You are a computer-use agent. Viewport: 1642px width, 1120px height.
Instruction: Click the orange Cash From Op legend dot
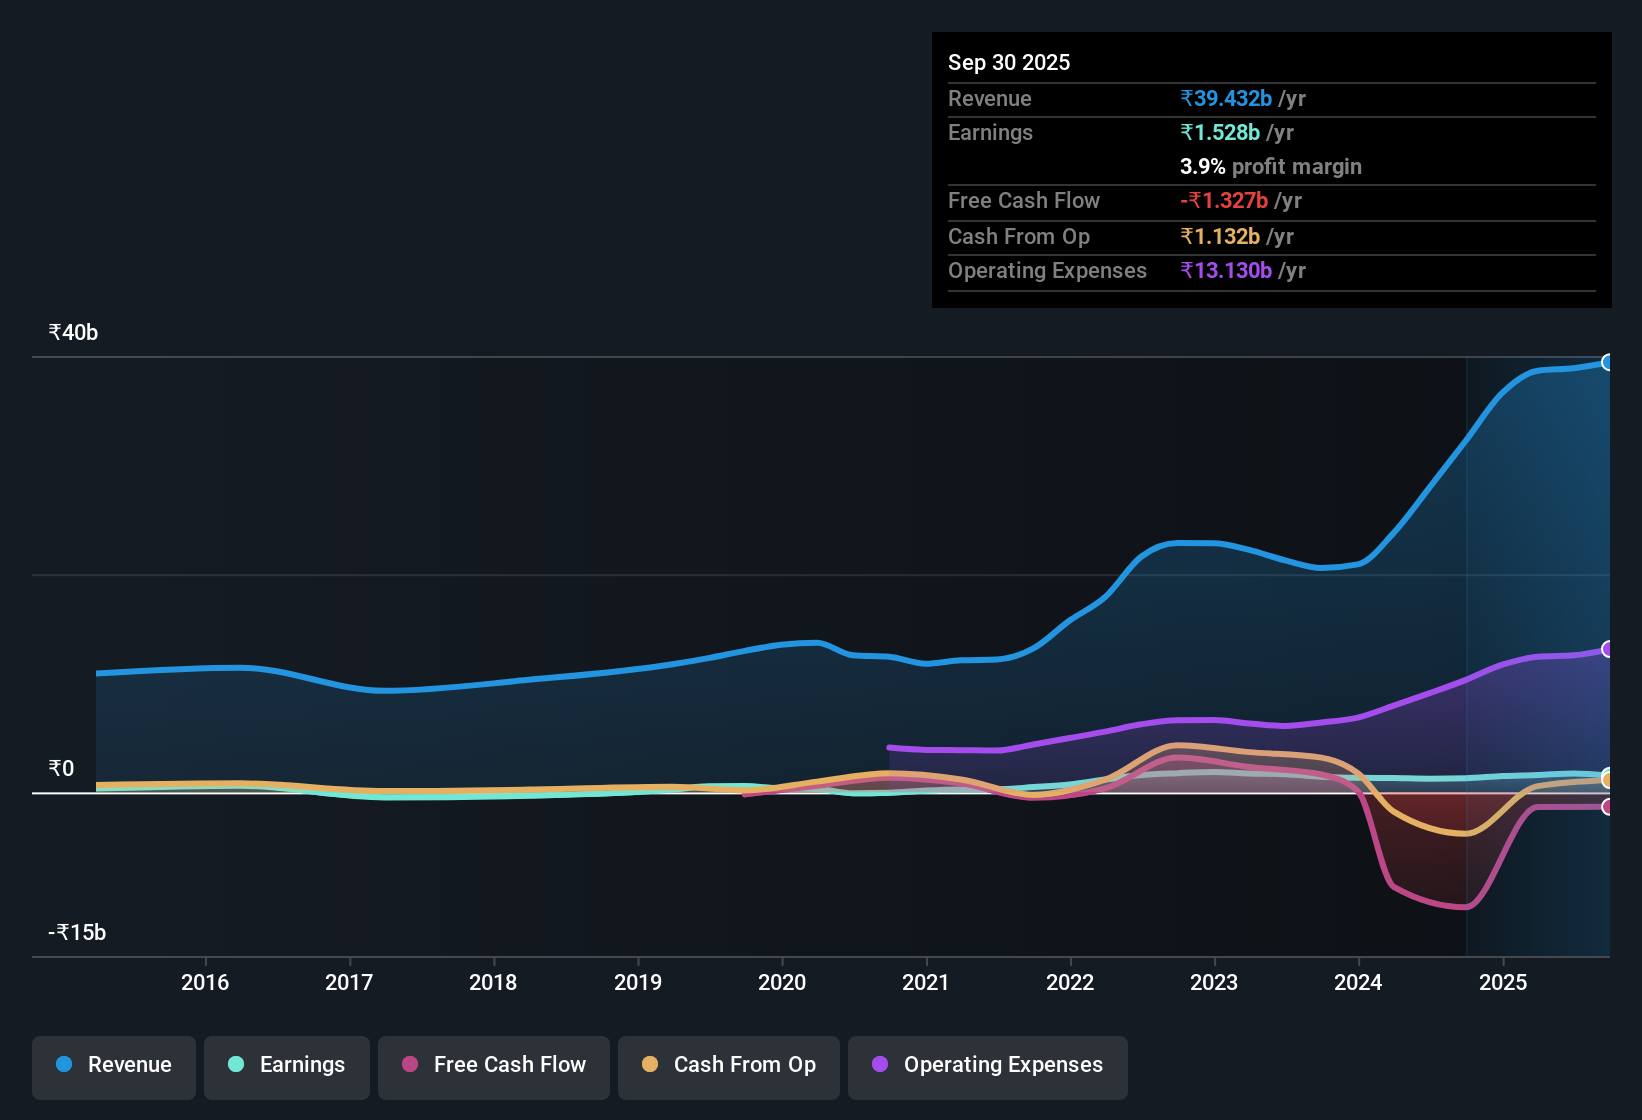(x=650, y=1065)
